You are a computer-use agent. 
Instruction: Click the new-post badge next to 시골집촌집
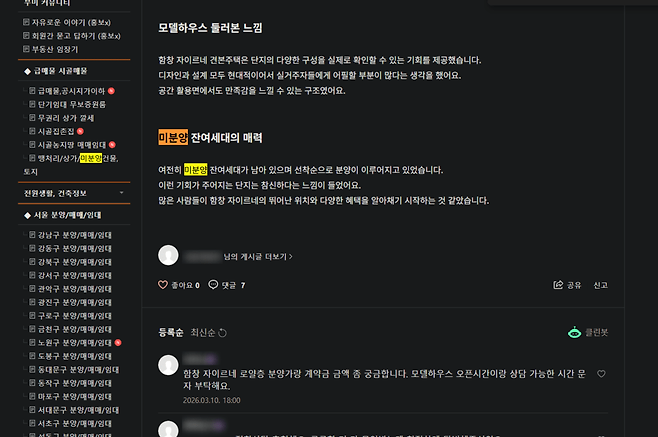(x=80, y=131)
